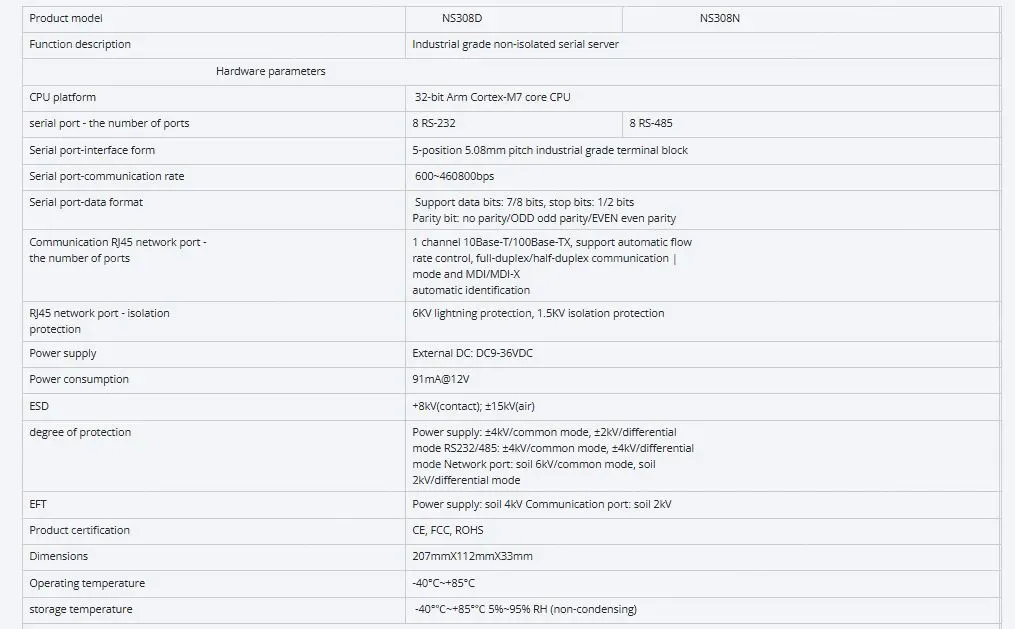Click the Operating temperature label

tap(87, 583)
